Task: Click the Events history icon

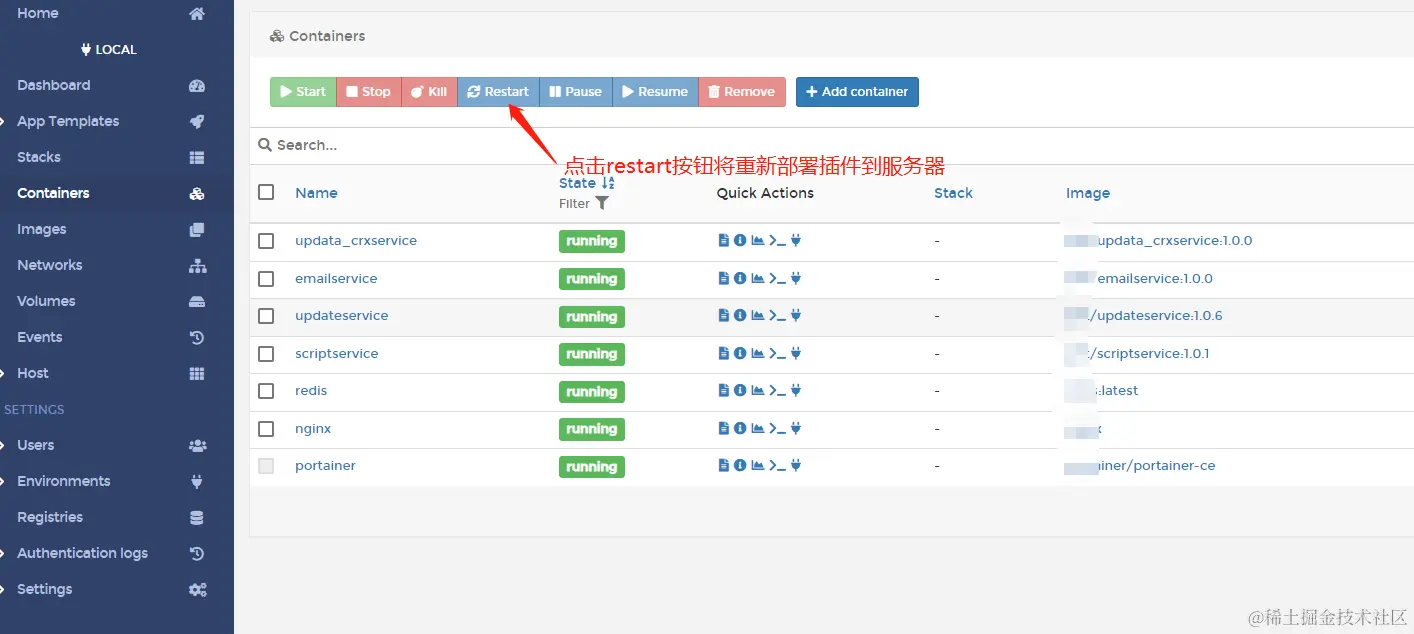Action: 197,337
